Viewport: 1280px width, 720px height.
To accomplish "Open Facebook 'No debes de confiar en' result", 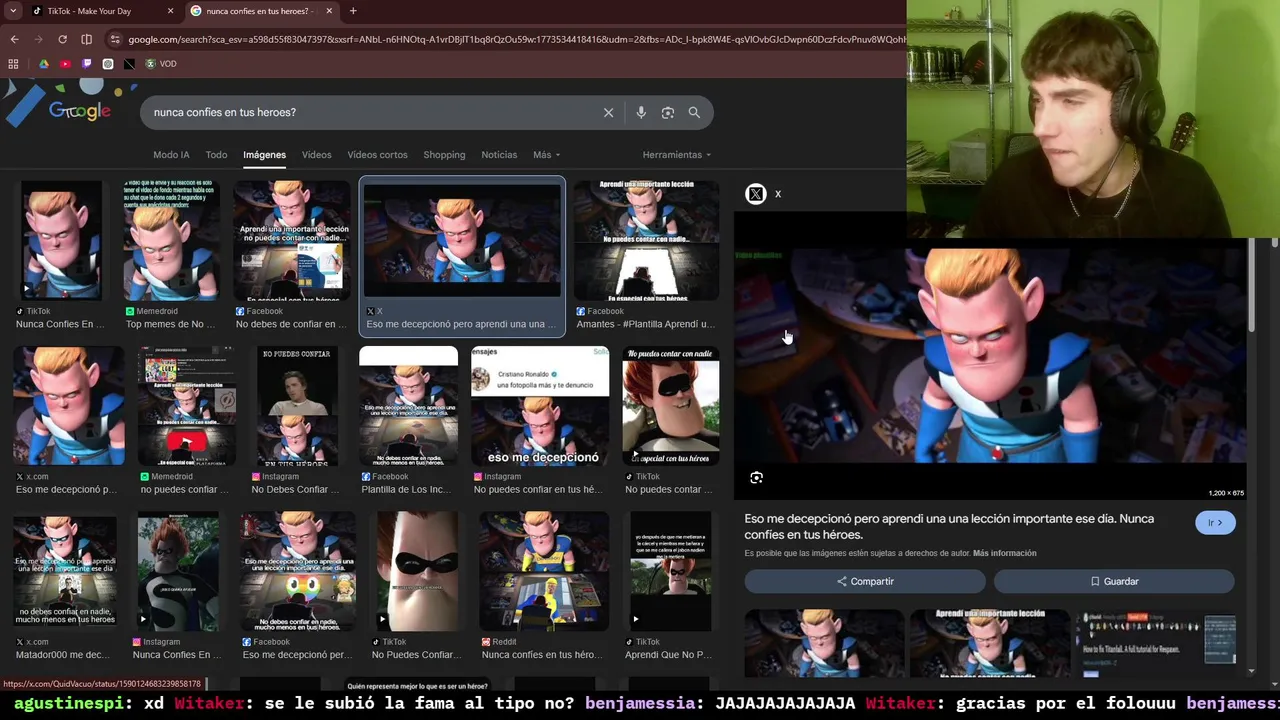I will point(292,255).
